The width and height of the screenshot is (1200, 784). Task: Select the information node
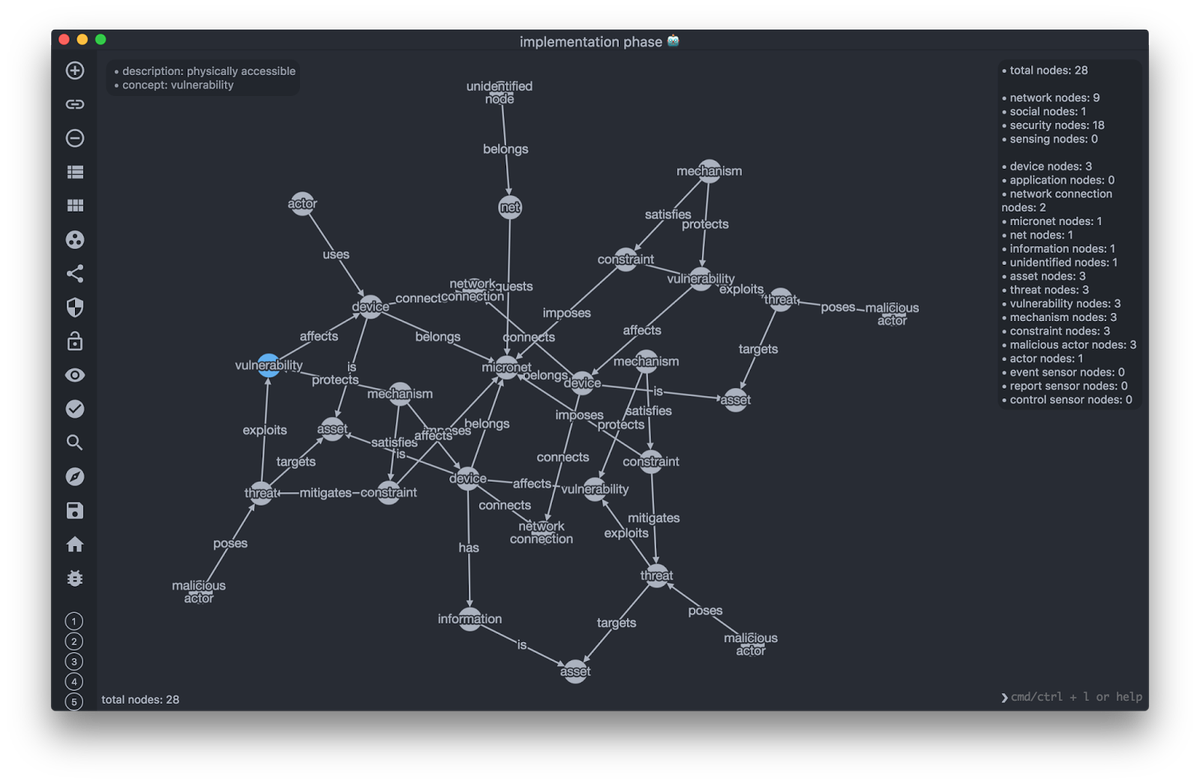click(x=470, y=619)
